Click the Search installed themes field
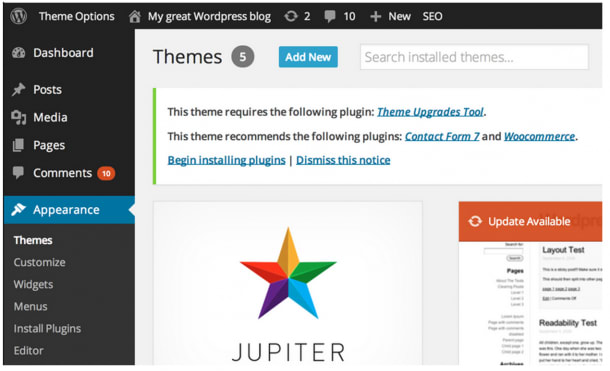This screenshot has width=610, height=371. [474, 57]
